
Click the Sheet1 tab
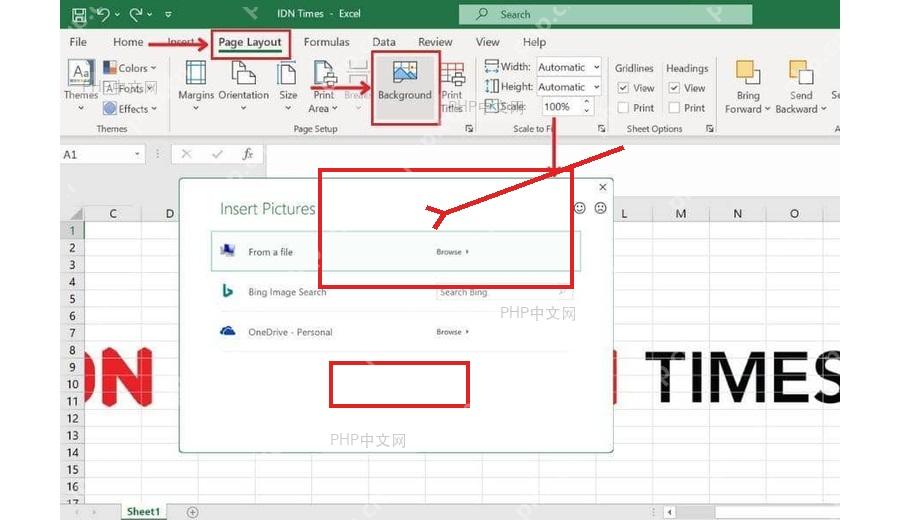[x=143, y=511]
